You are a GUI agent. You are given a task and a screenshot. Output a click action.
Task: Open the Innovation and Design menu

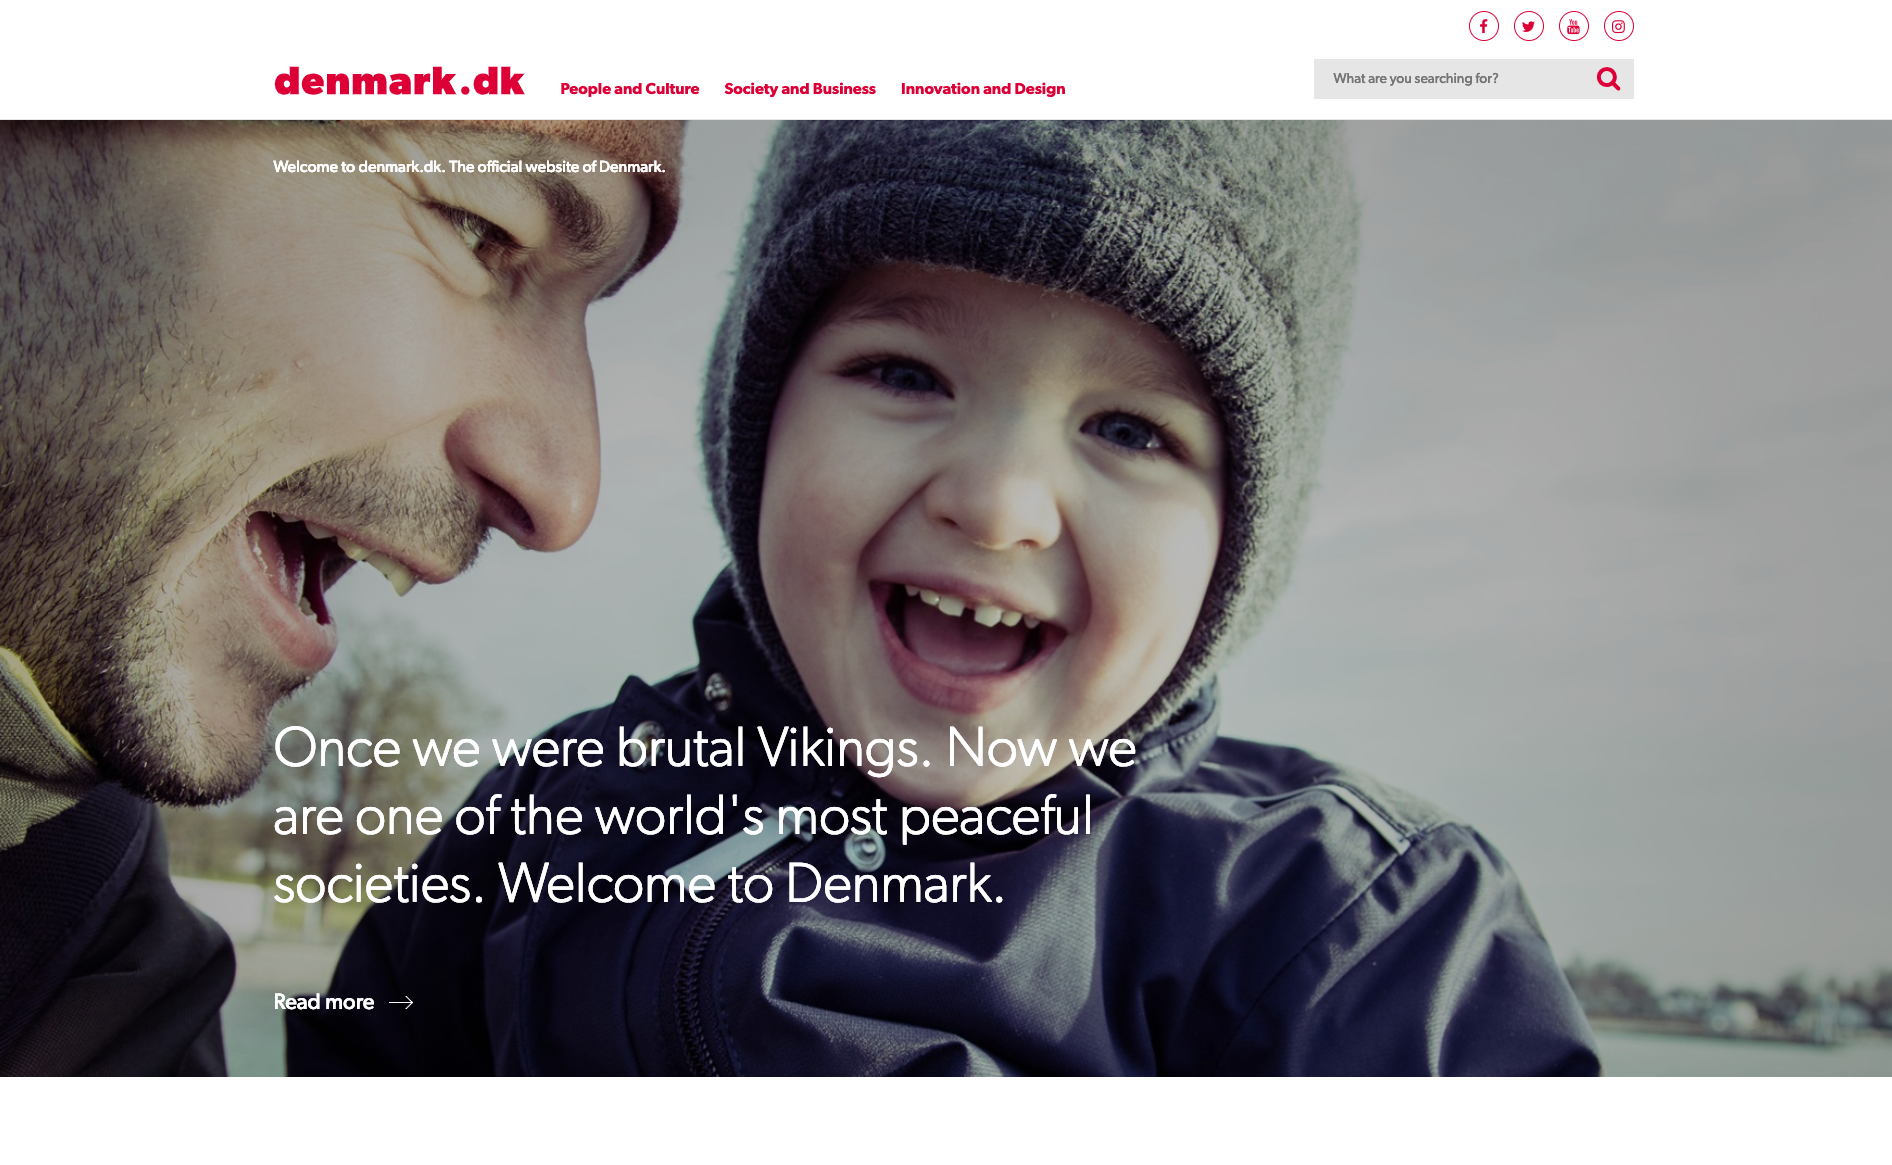tap(983, 89)
